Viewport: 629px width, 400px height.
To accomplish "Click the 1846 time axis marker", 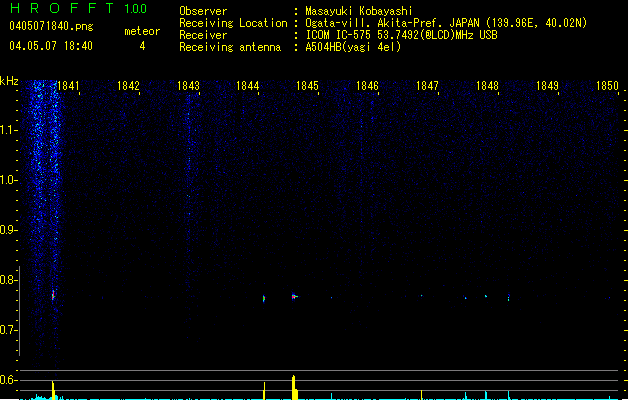I will click(x=367, y=86).
